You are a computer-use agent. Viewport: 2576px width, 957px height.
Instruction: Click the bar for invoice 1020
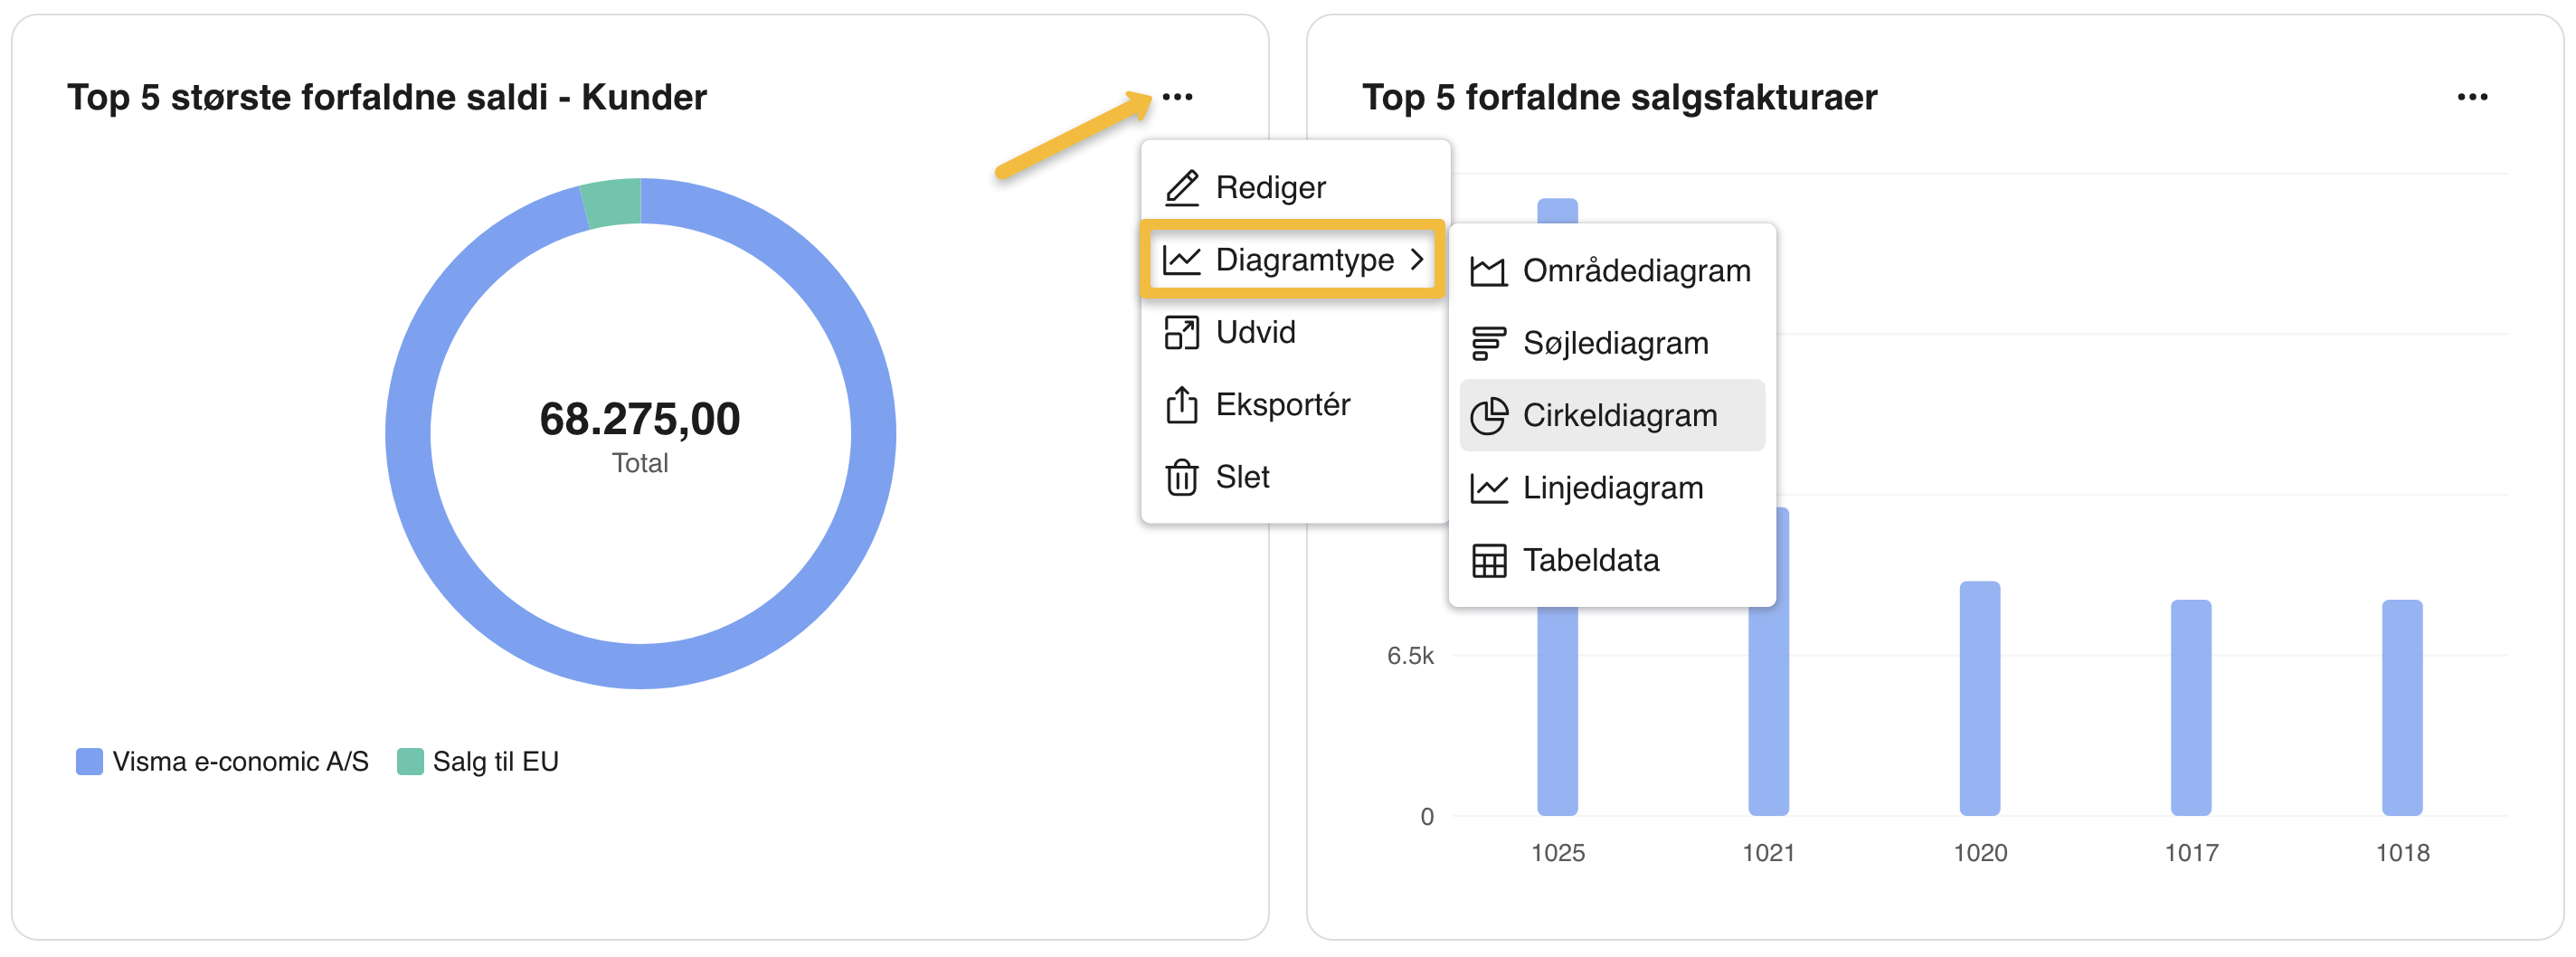pyautogui.click(x=1979, y=698)
